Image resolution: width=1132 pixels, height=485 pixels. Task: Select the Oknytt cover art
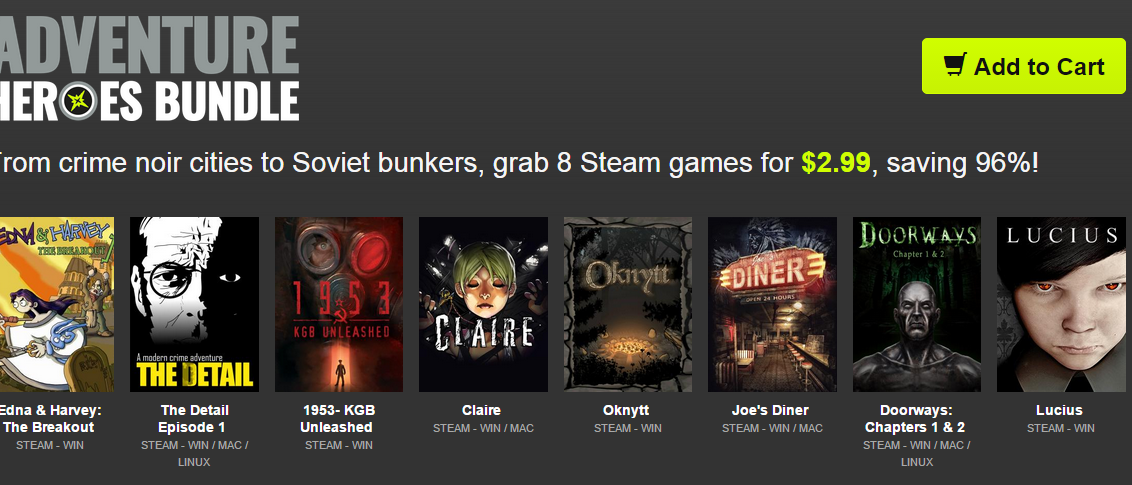pos(627,305)
